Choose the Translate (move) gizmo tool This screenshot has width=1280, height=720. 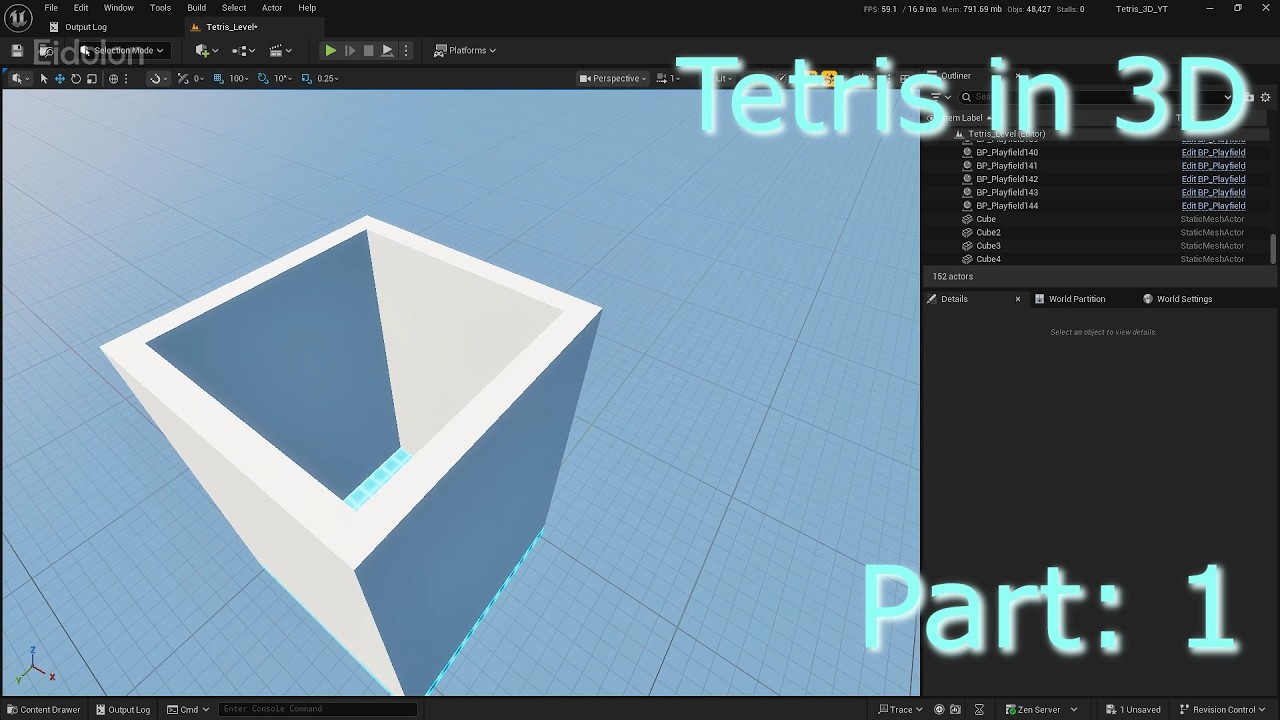tap(60, 78)
